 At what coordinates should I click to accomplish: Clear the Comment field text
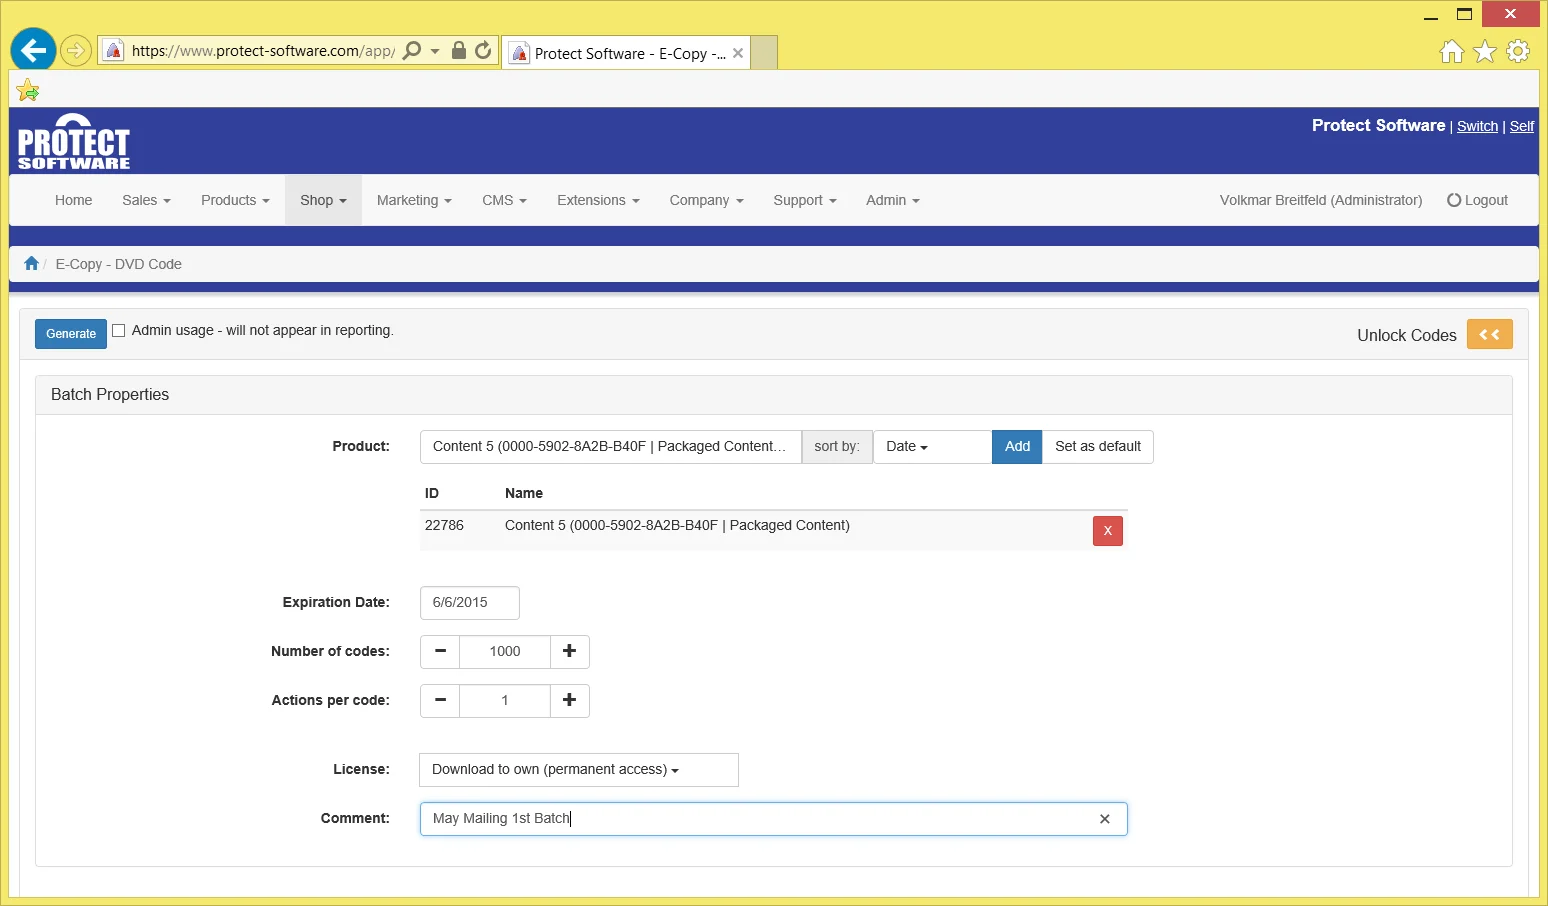click(1104, 819)
